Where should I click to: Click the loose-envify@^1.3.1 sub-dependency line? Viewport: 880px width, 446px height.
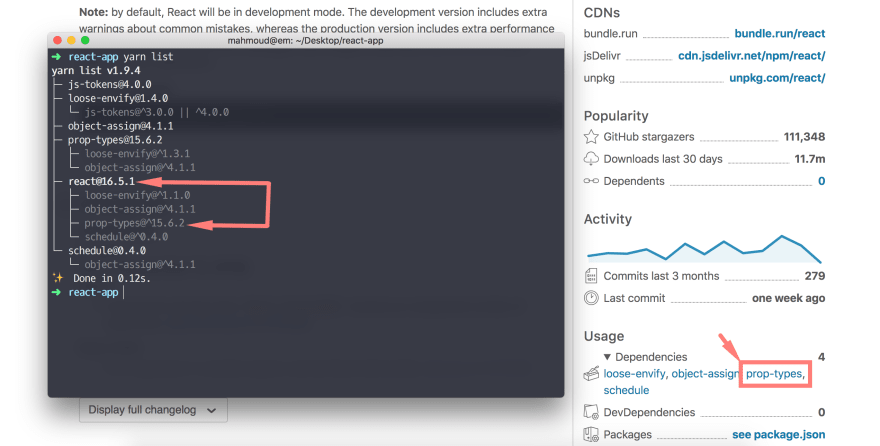click(x=138, y=154)
